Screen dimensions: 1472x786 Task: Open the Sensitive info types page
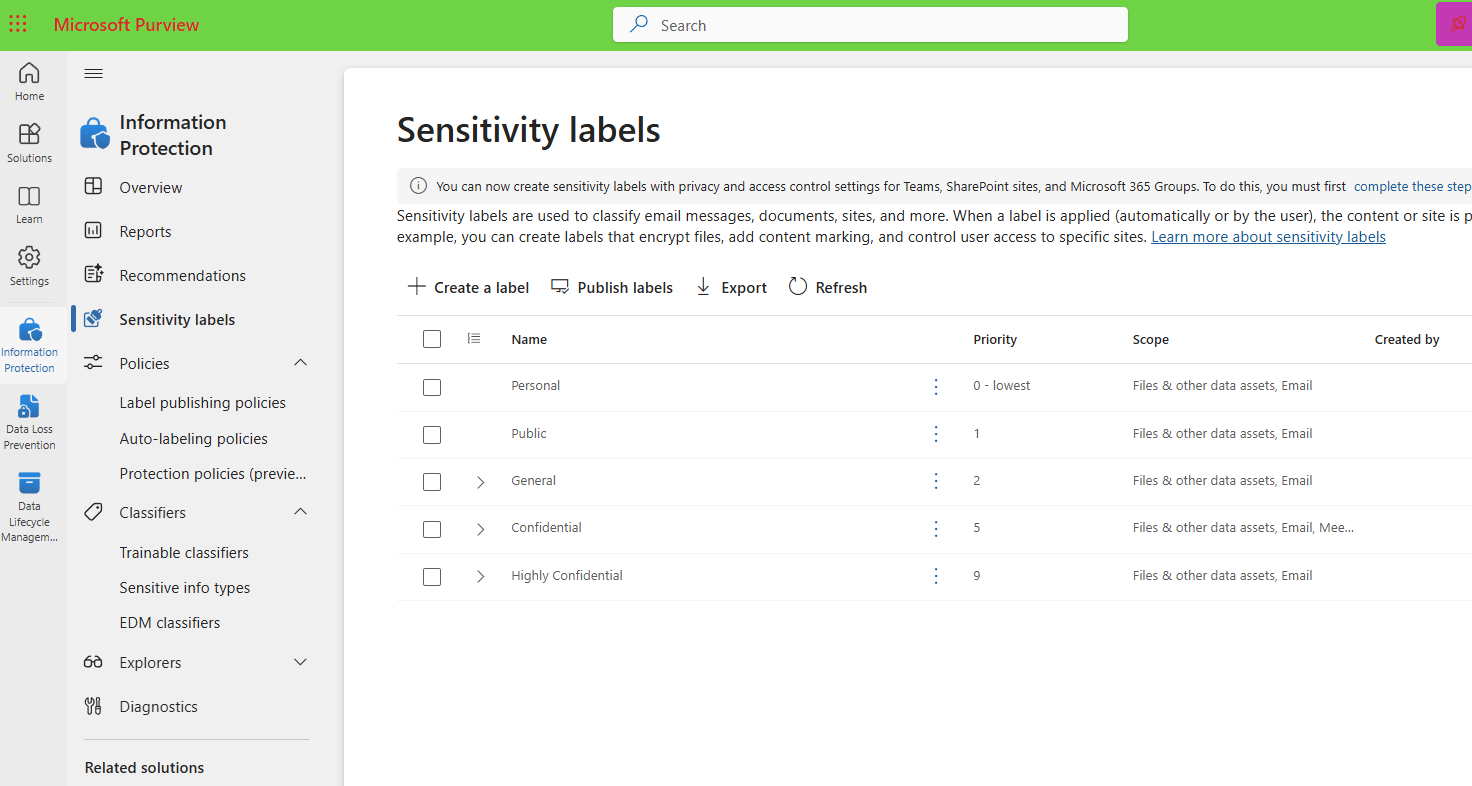click(184, 587)
